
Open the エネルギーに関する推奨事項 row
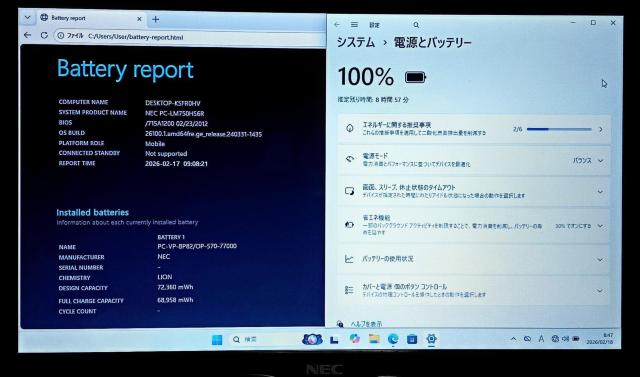click(474, 129)
